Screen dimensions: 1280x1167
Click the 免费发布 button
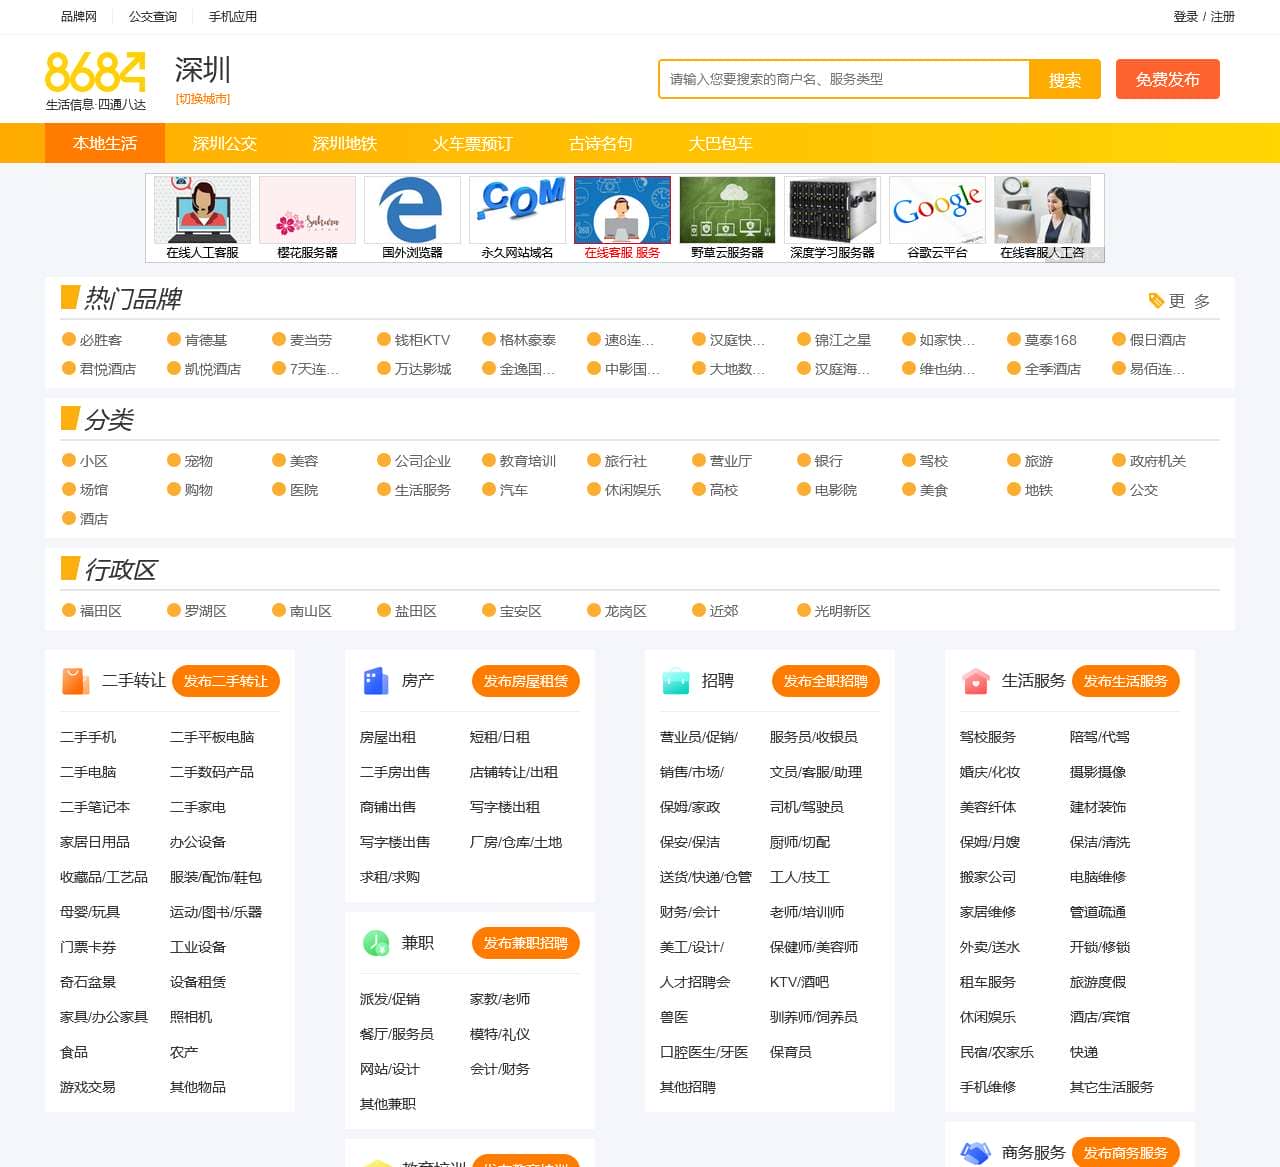pyautogui.click(x=1168, y=79)
